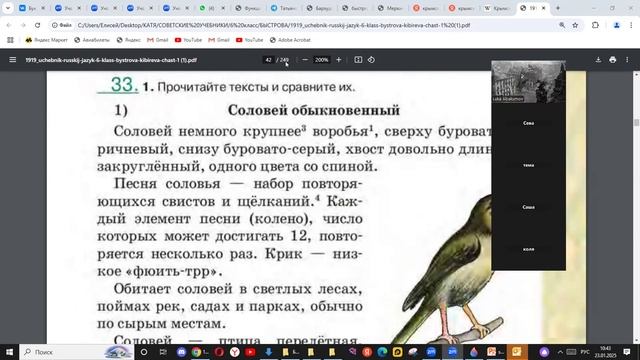The width and height of the screenshot is (640, 360).
Task: Select the Luka video thumbnail in the call panel
Action: tap(529, 82)
